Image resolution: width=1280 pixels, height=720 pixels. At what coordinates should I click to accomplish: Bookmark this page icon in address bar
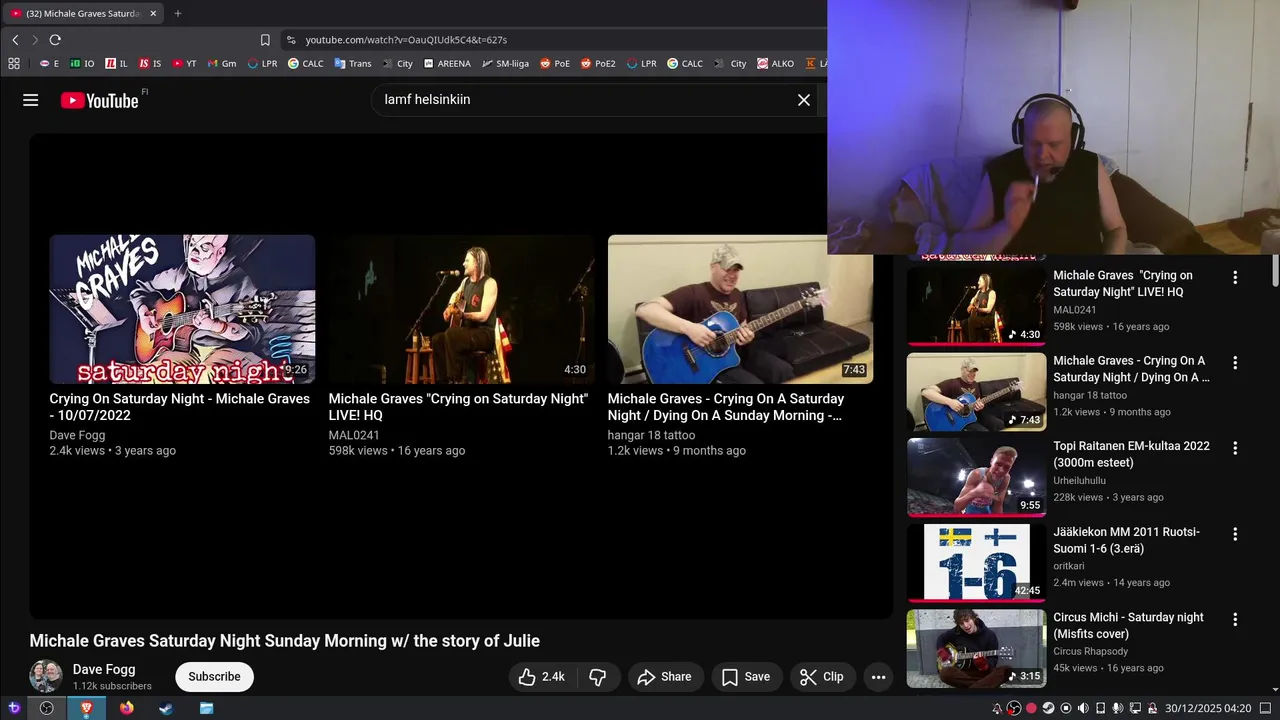pyautogui.click(x=265, y=40)
